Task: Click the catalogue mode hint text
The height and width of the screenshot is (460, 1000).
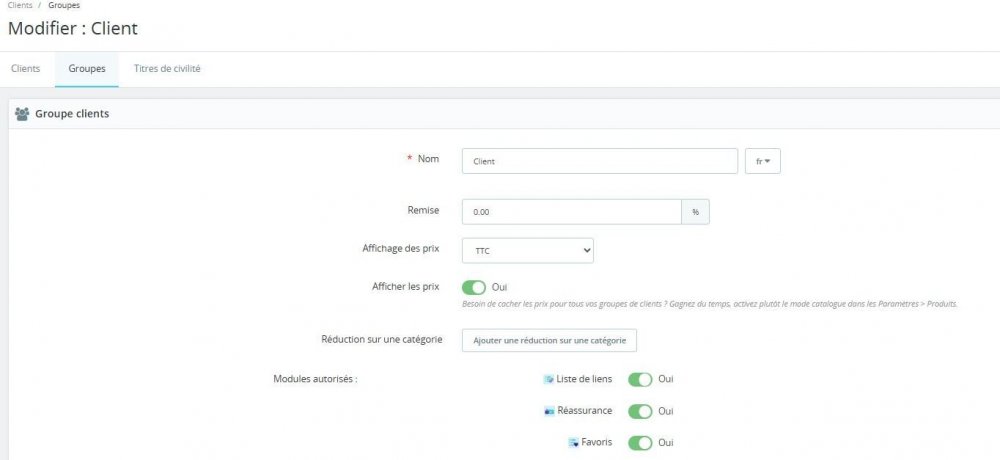Action: click(709, 304)
